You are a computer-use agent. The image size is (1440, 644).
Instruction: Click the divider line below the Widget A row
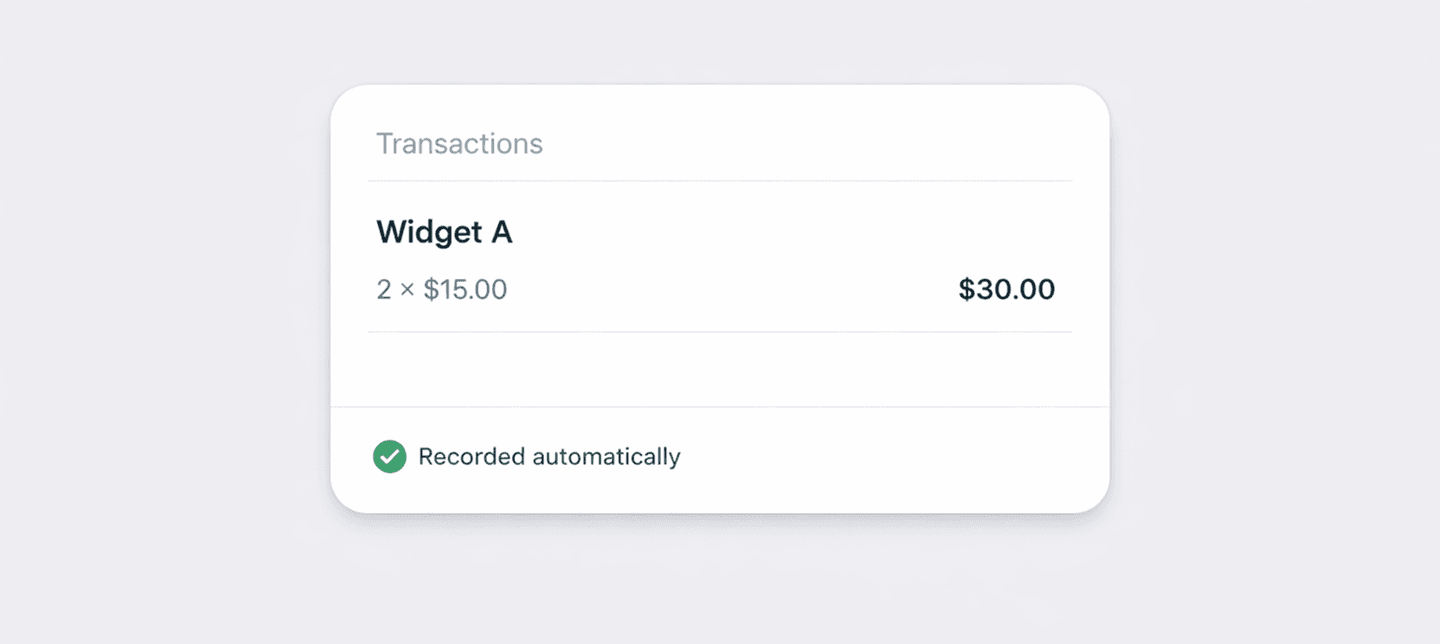(720, 332)
